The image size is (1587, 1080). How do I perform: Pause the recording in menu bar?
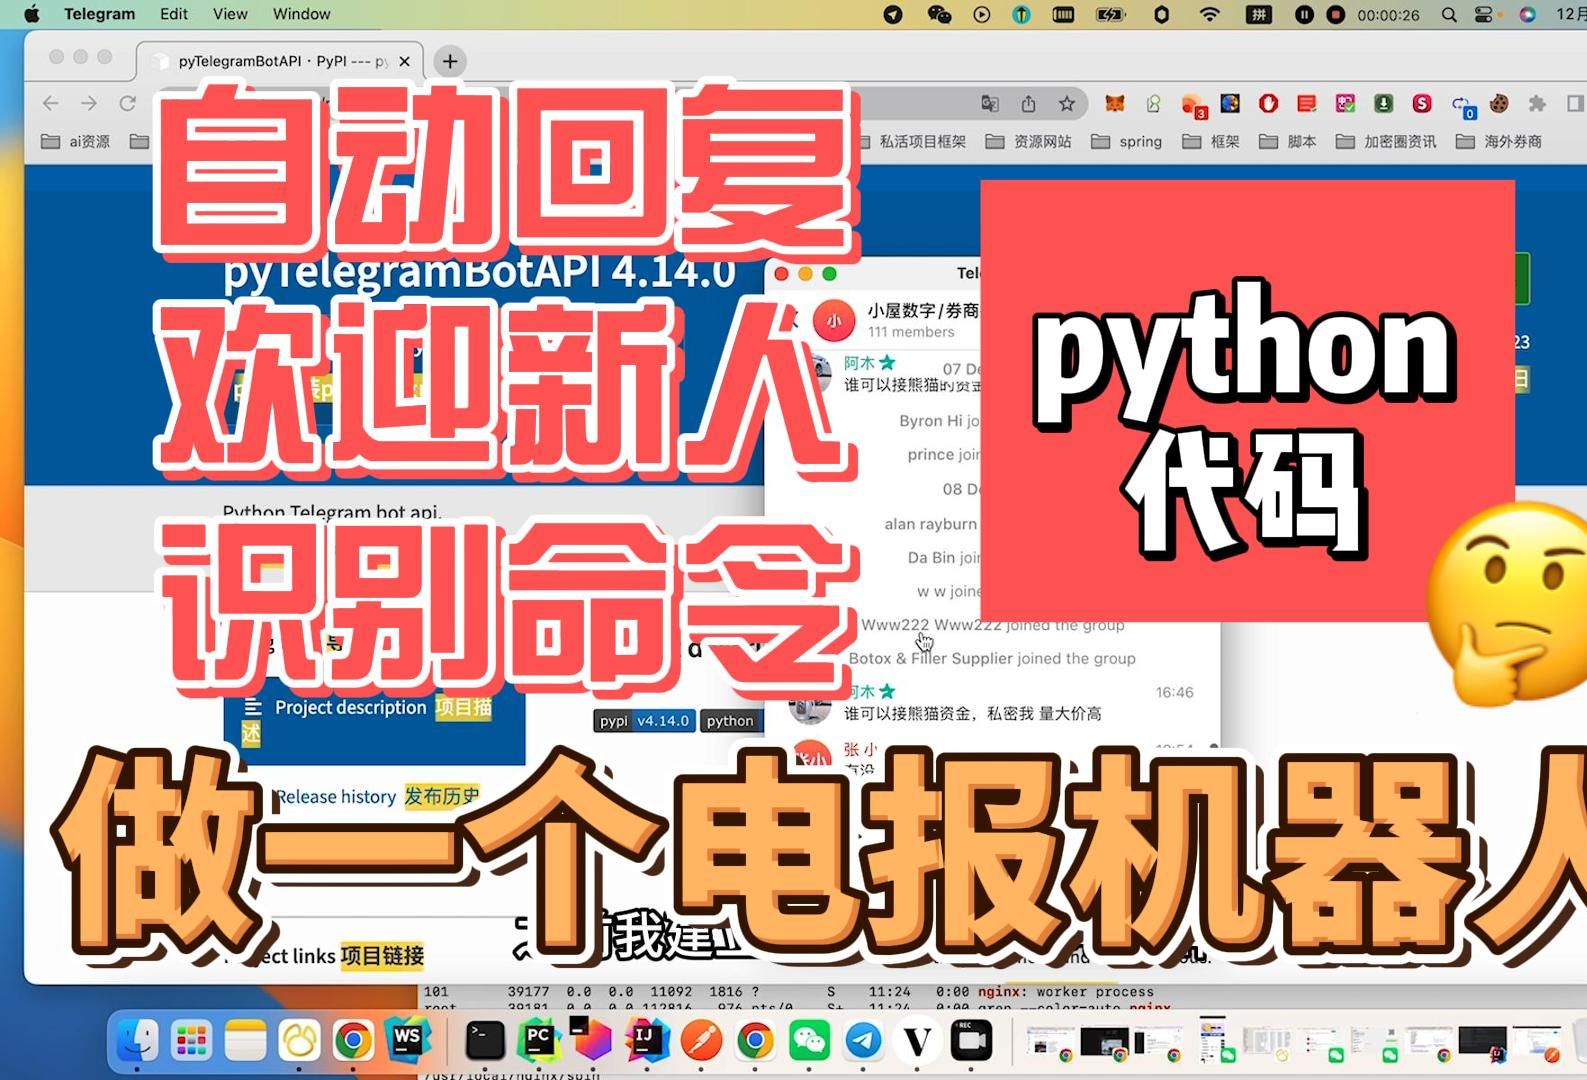click(1304, 14)
